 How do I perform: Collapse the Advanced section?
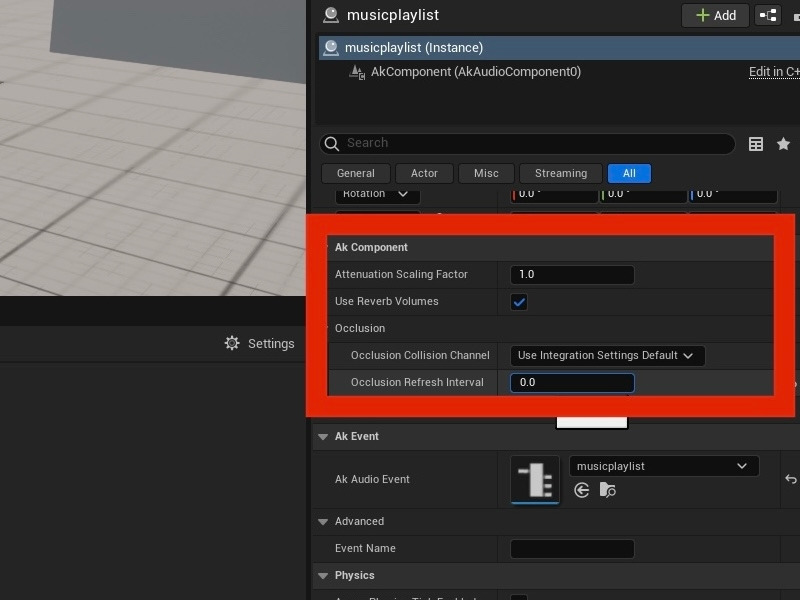[x=322, y=521]
